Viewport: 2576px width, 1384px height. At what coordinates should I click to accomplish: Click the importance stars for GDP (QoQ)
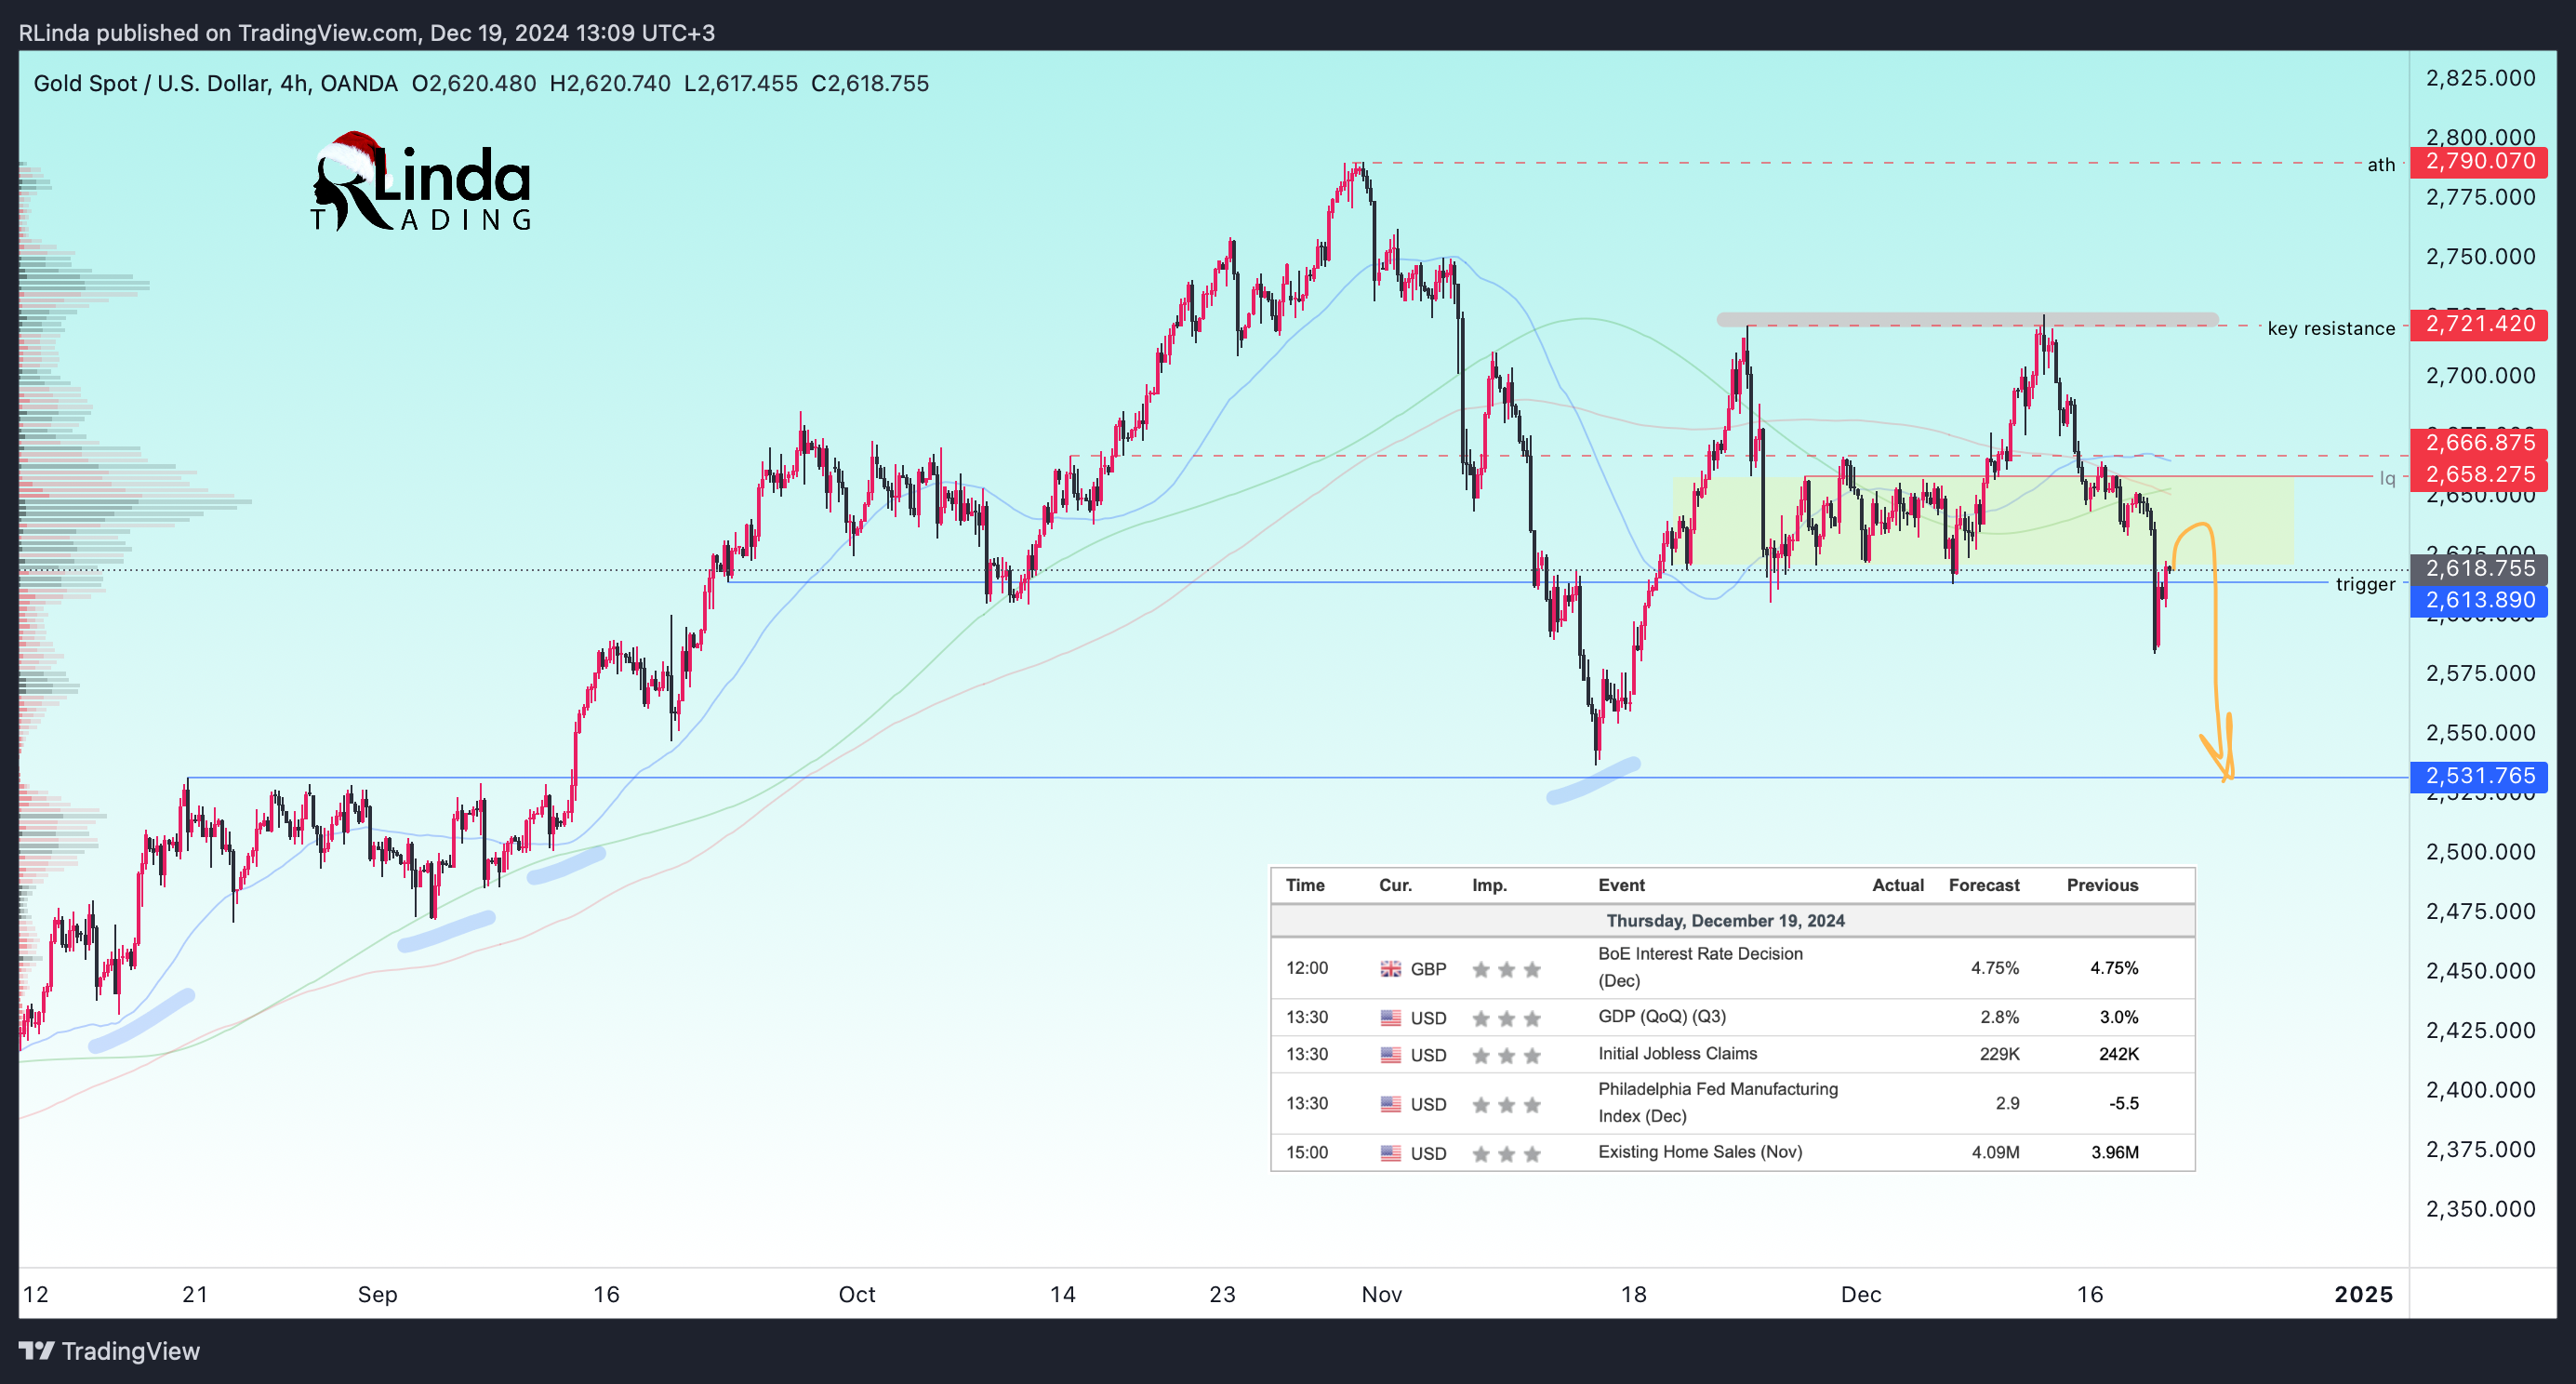pyautogui.click(x=1506, y=1018)
